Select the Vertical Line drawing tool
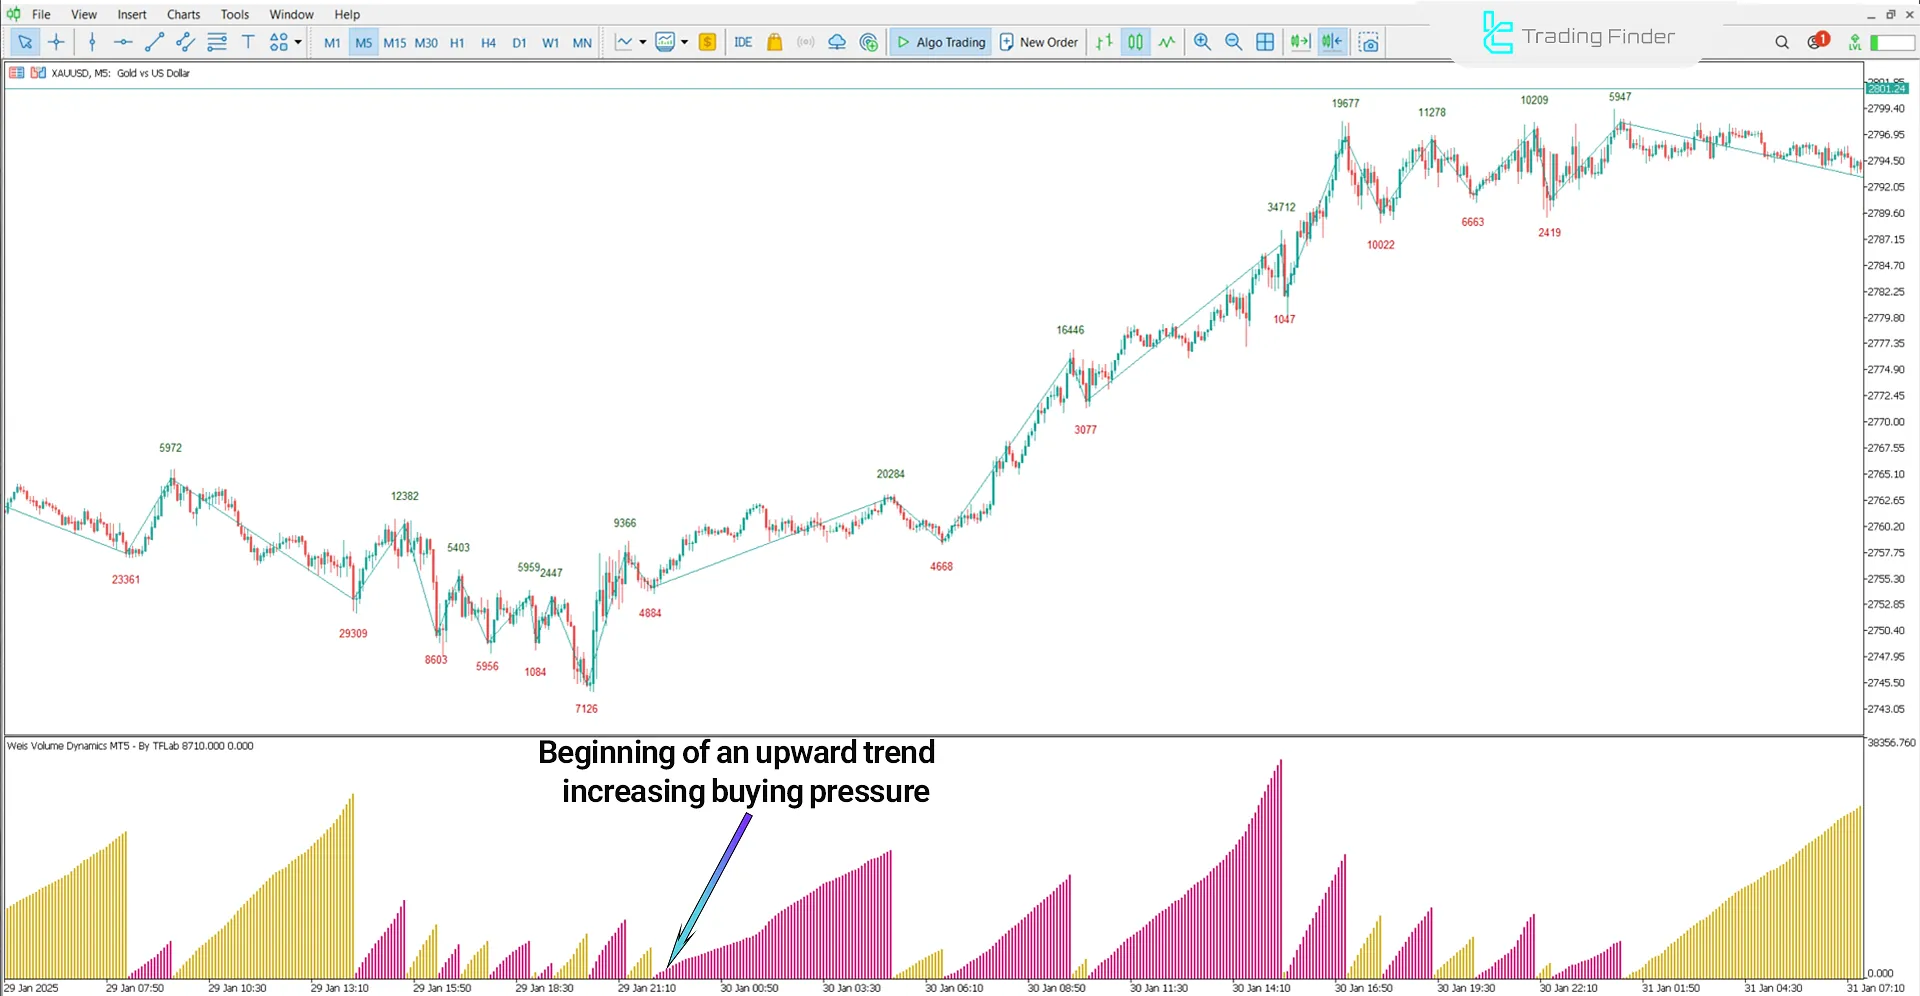The width and height of the screenshot is (1920, 996). (x=92, y=42)
